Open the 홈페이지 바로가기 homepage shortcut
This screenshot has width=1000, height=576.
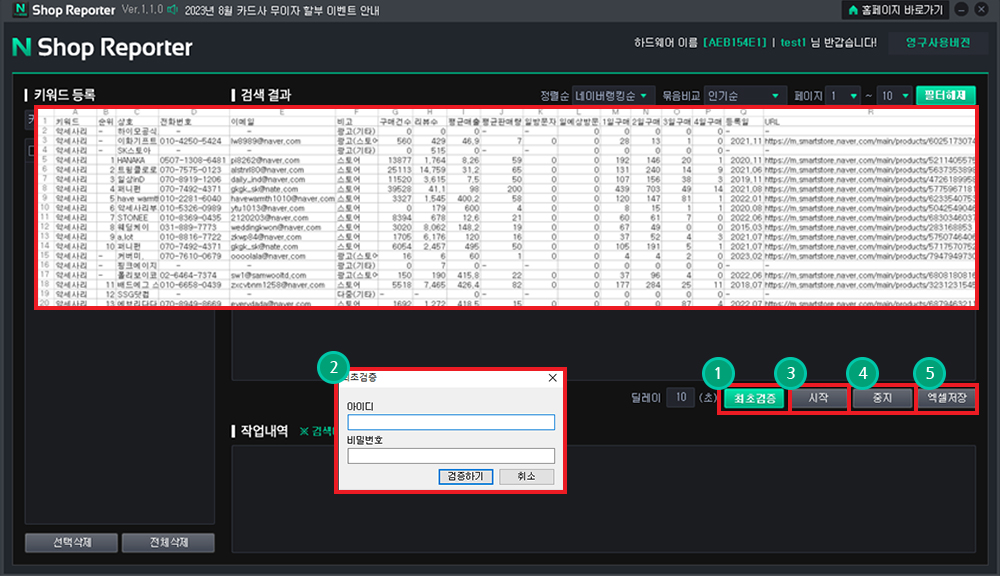click(x=895, y=10)
